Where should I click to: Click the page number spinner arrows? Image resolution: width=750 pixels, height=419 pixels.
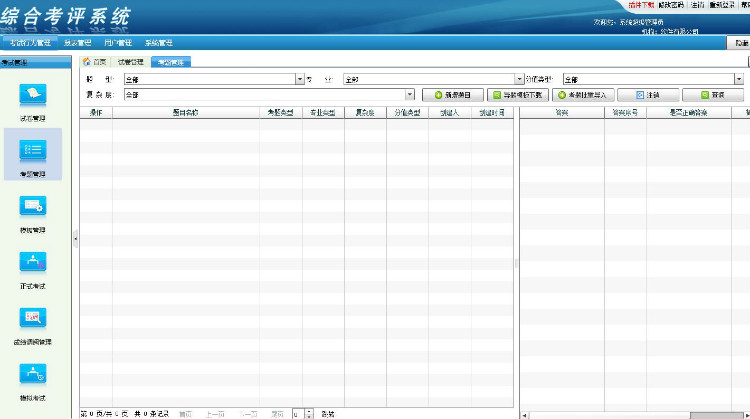(309, 414)
